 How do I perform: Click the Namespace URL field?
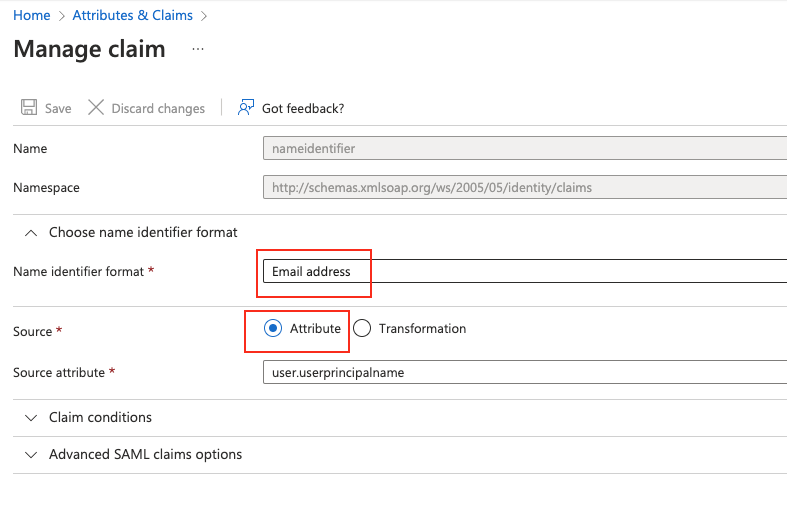(x=524, y=187)
